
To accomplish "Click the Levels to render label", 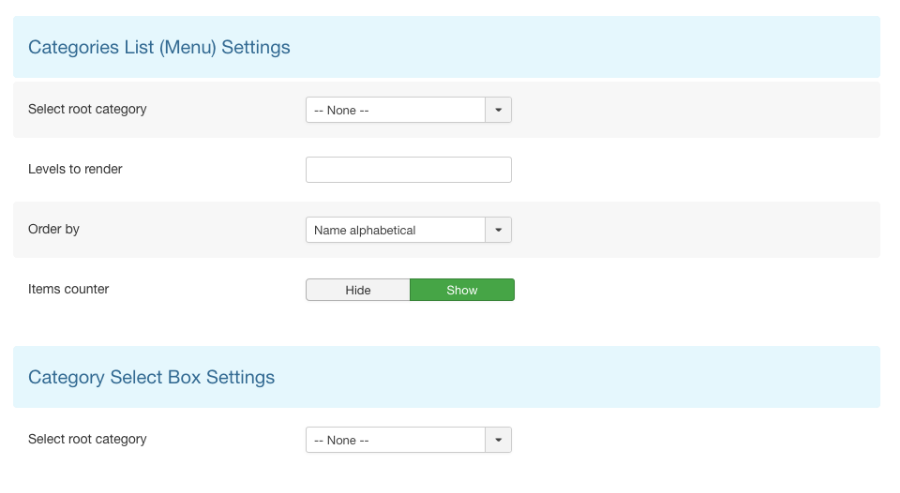I will (75, 169).
